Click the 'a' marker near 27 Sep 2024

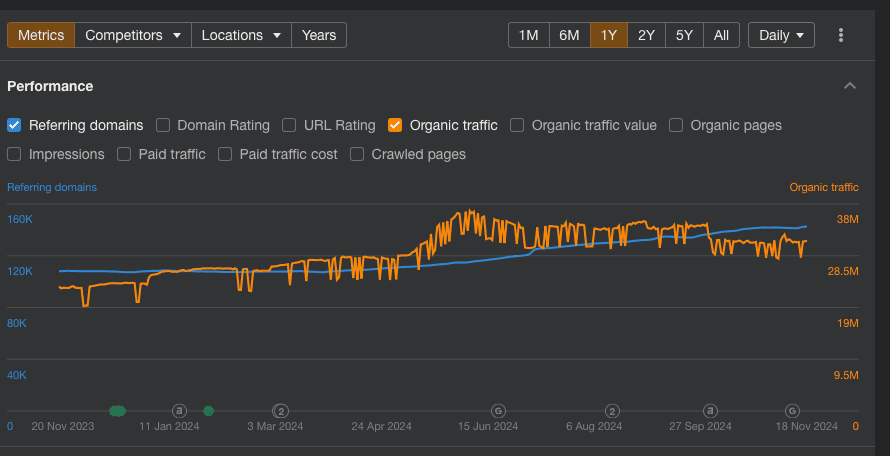click(x=710, y=410)
